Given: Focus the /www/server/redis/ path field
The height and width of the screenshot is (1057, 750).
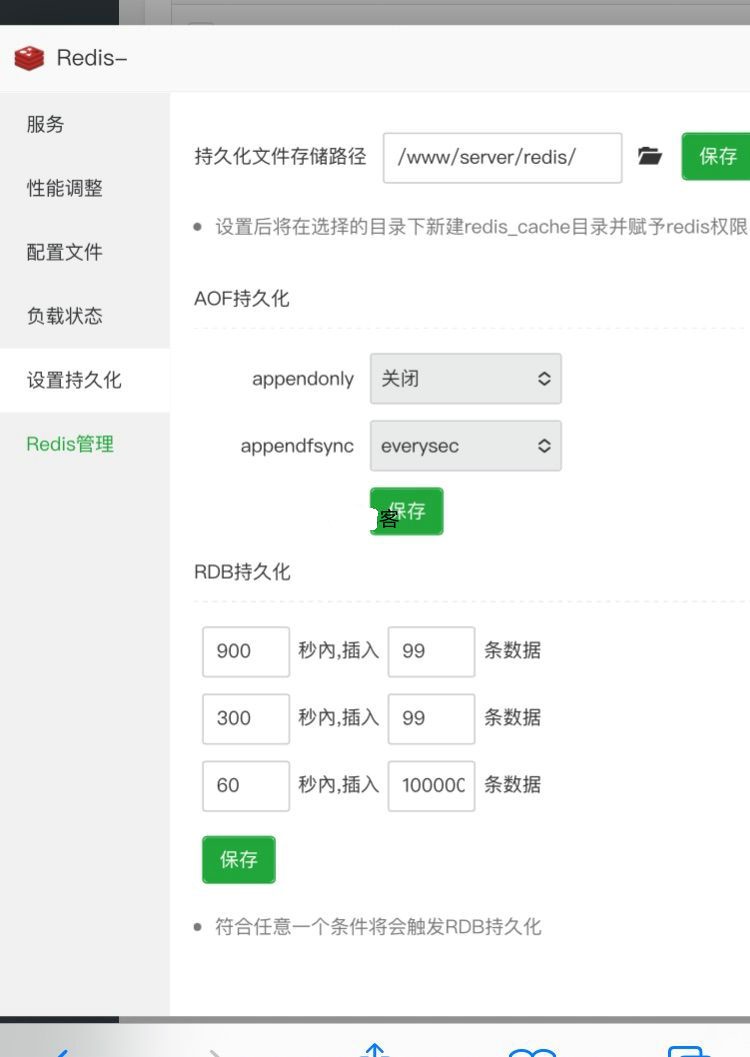Looking at the screenshot, I should pyautogui.click(x=502, y=157).
